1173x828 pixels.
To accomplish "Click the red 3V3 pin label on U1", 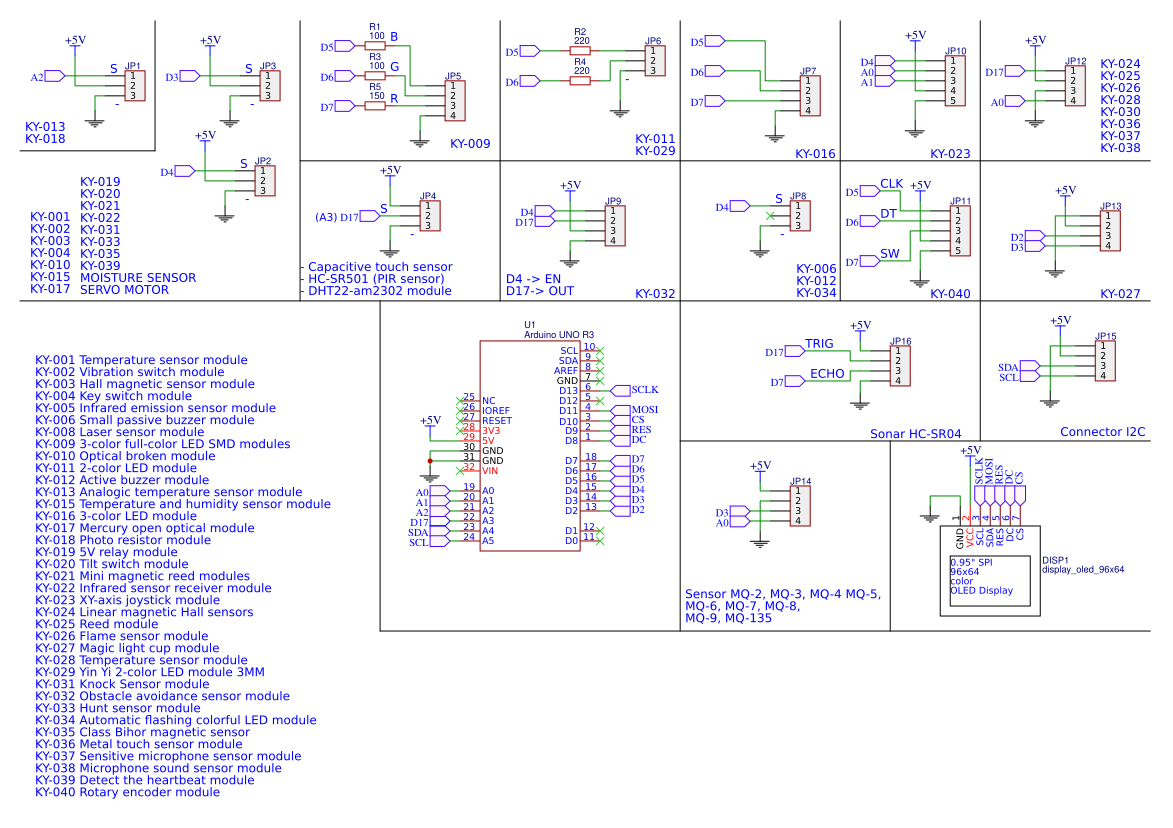I will tap(490, 431).
